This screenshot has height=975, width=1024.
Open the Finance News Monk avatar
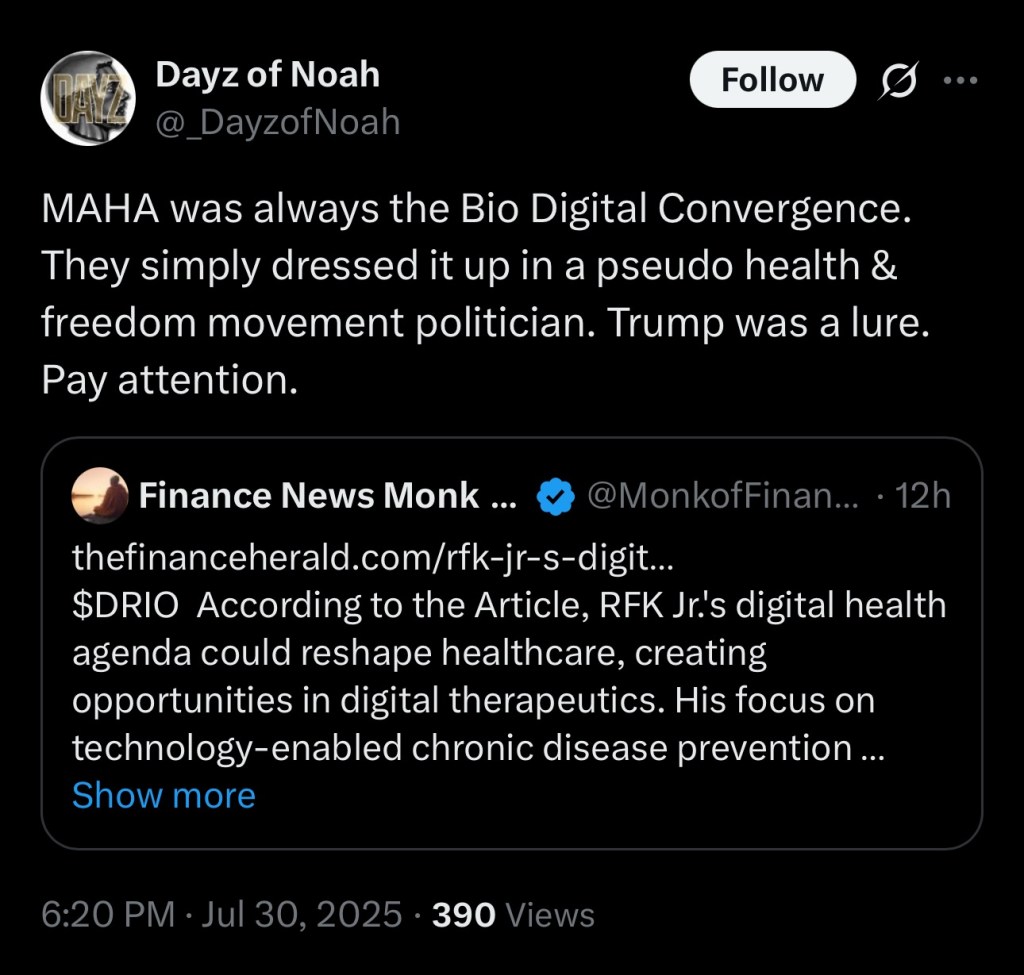(99, 496)
